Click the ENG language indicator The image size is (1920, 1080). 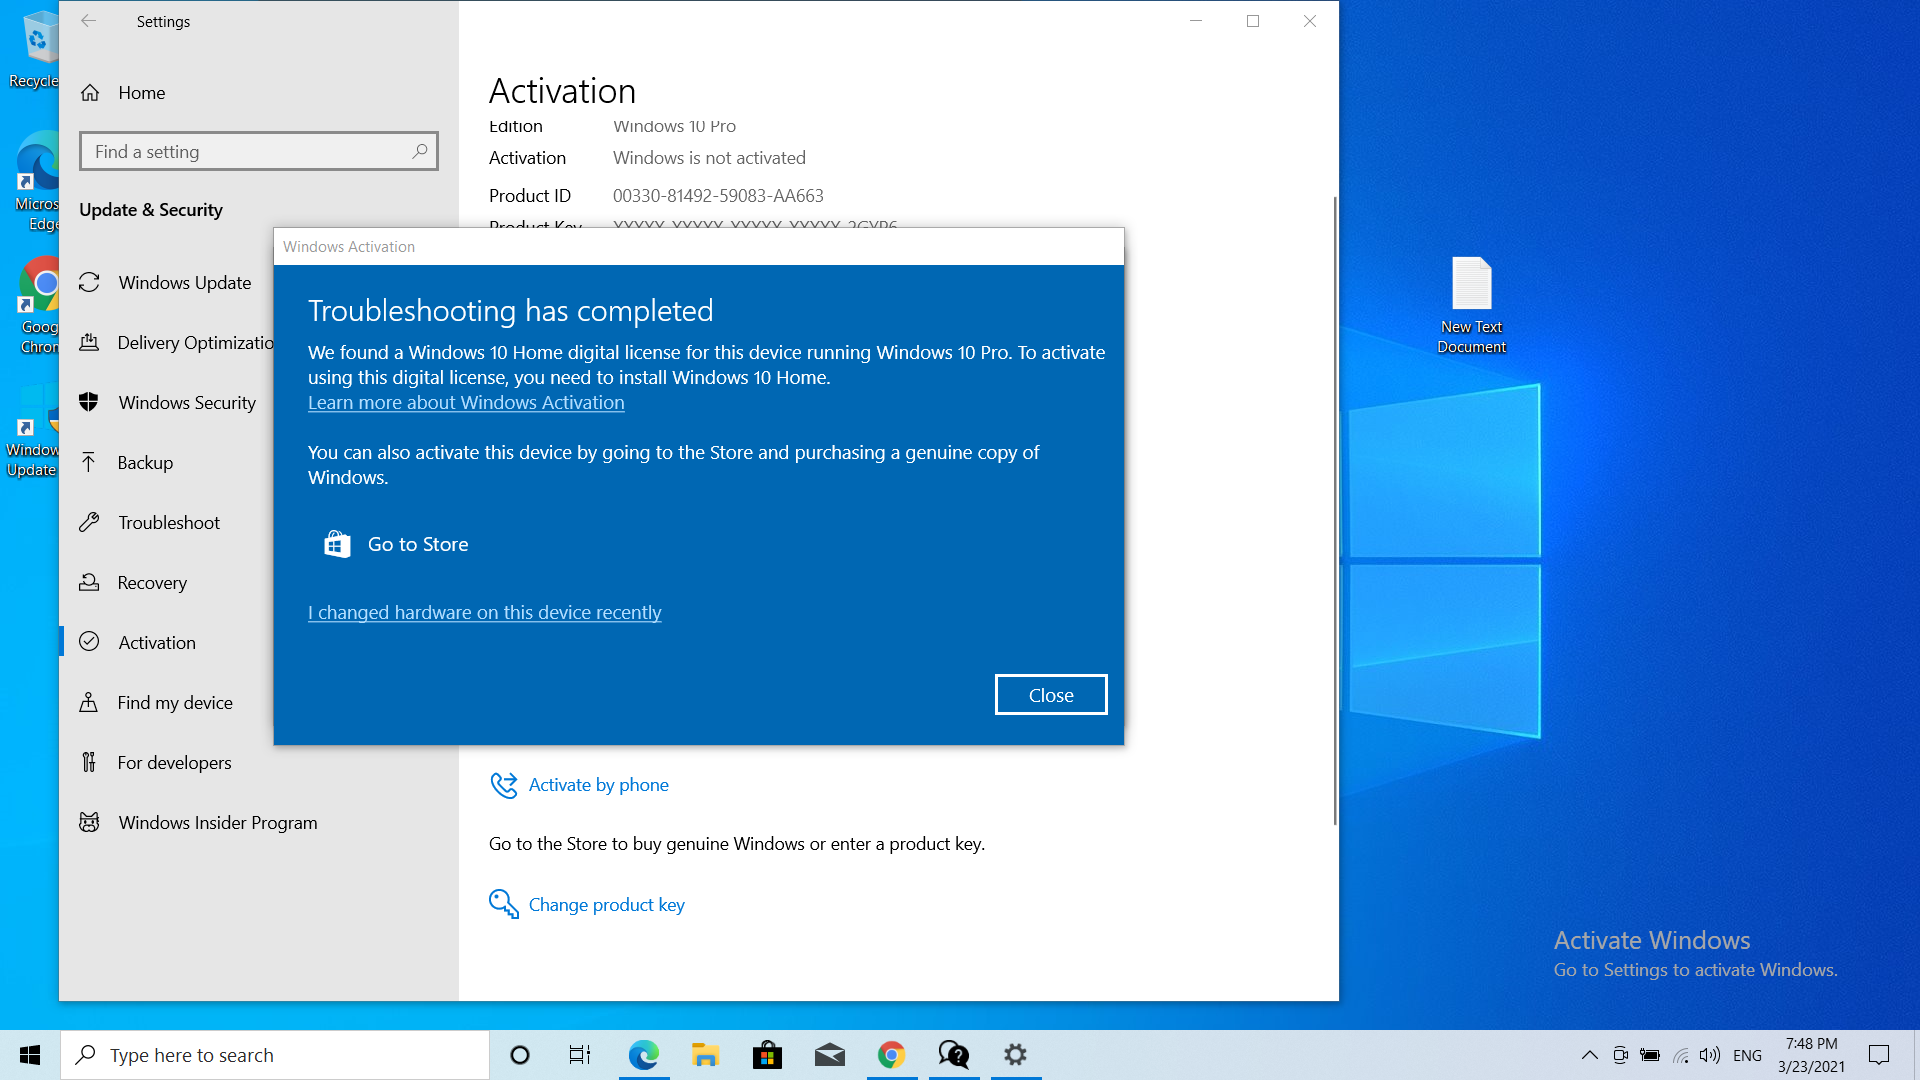pyautogui.click(x=1747, y=1055)
